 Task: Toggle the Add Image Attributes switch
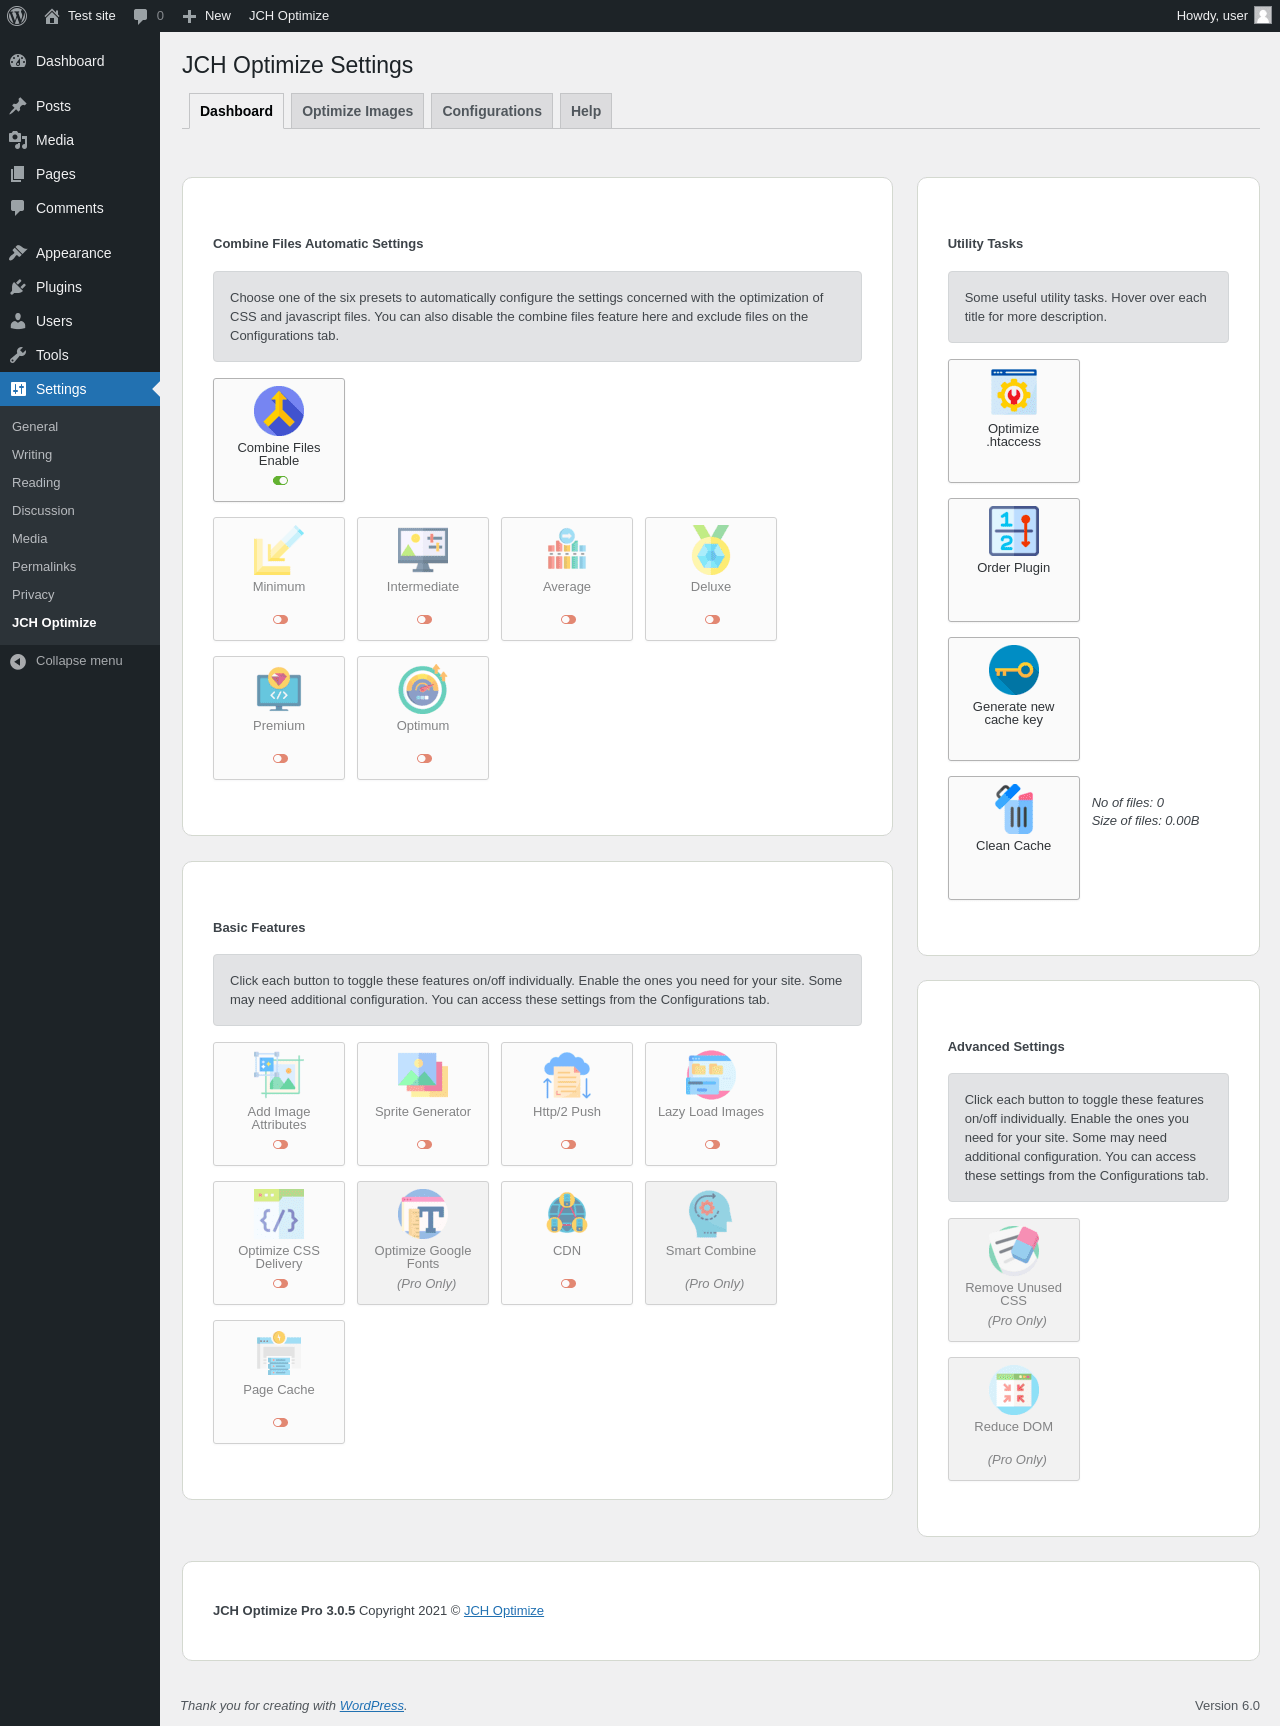tap(280, 1145)
